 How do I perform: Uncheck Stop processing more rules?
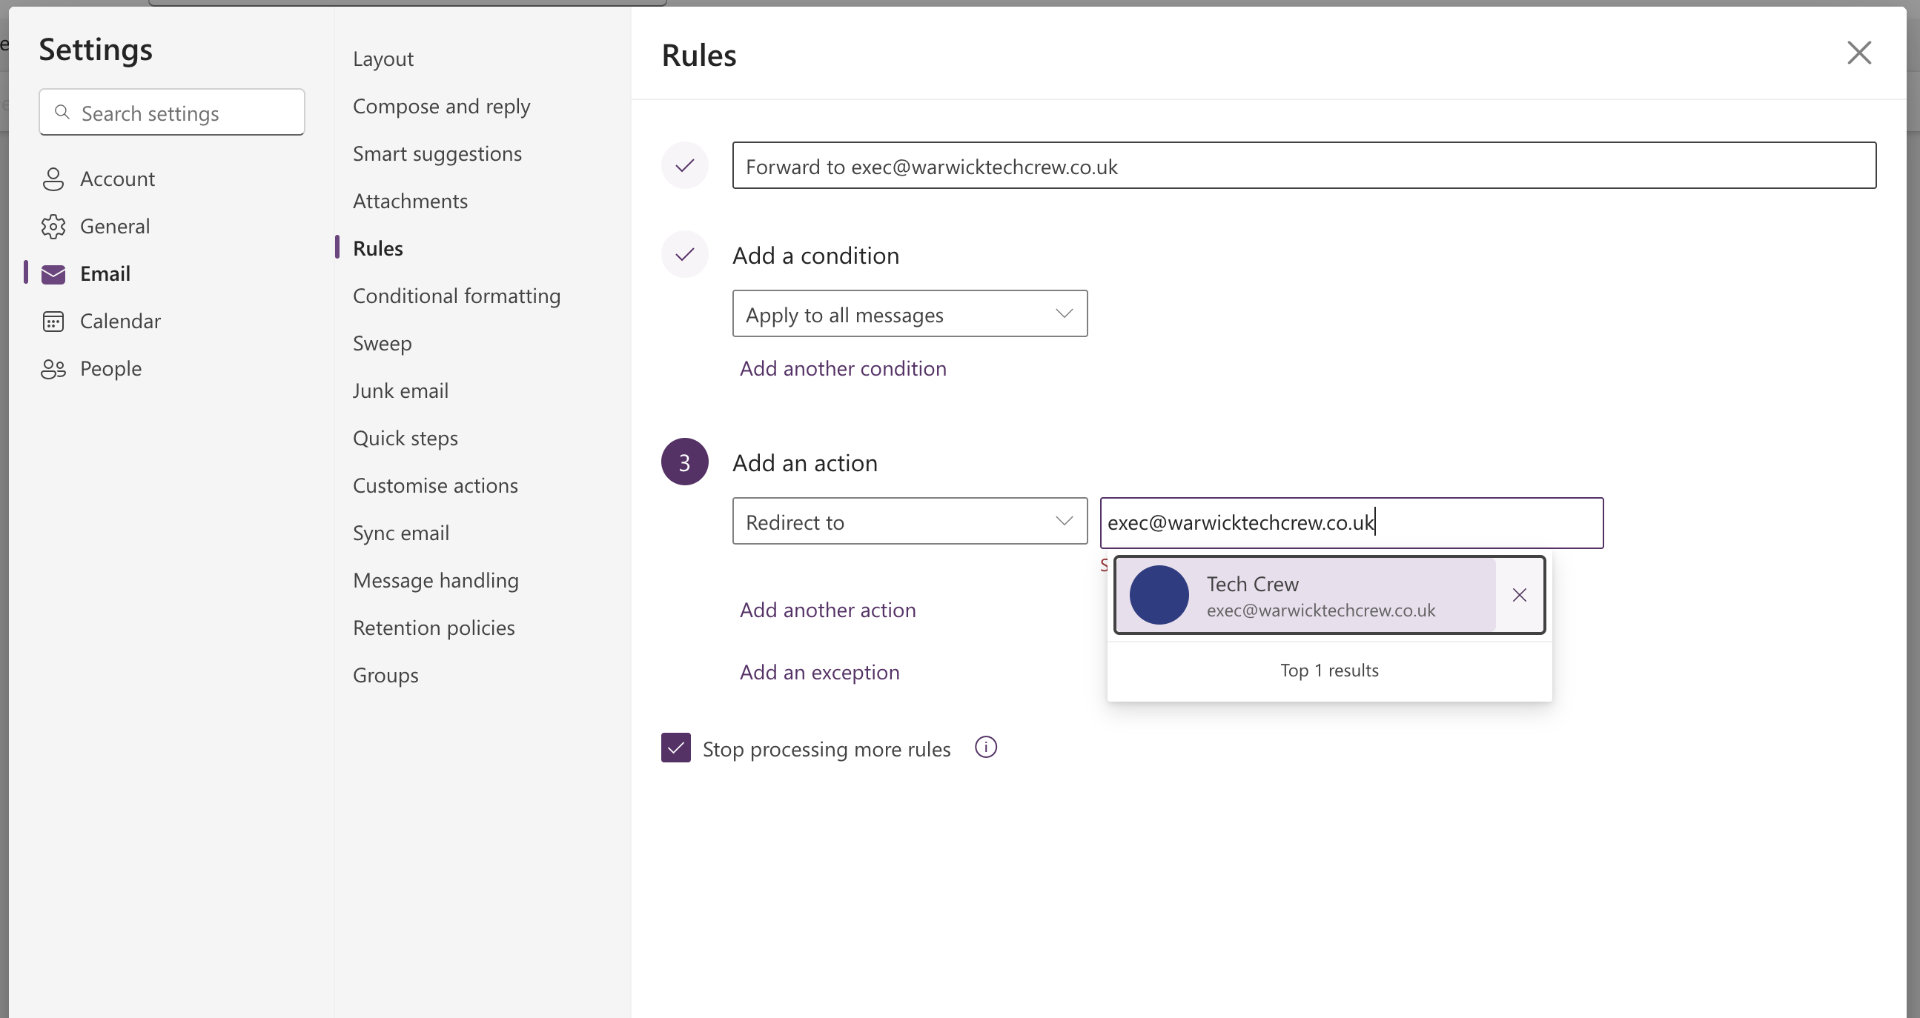click(675, 747)
